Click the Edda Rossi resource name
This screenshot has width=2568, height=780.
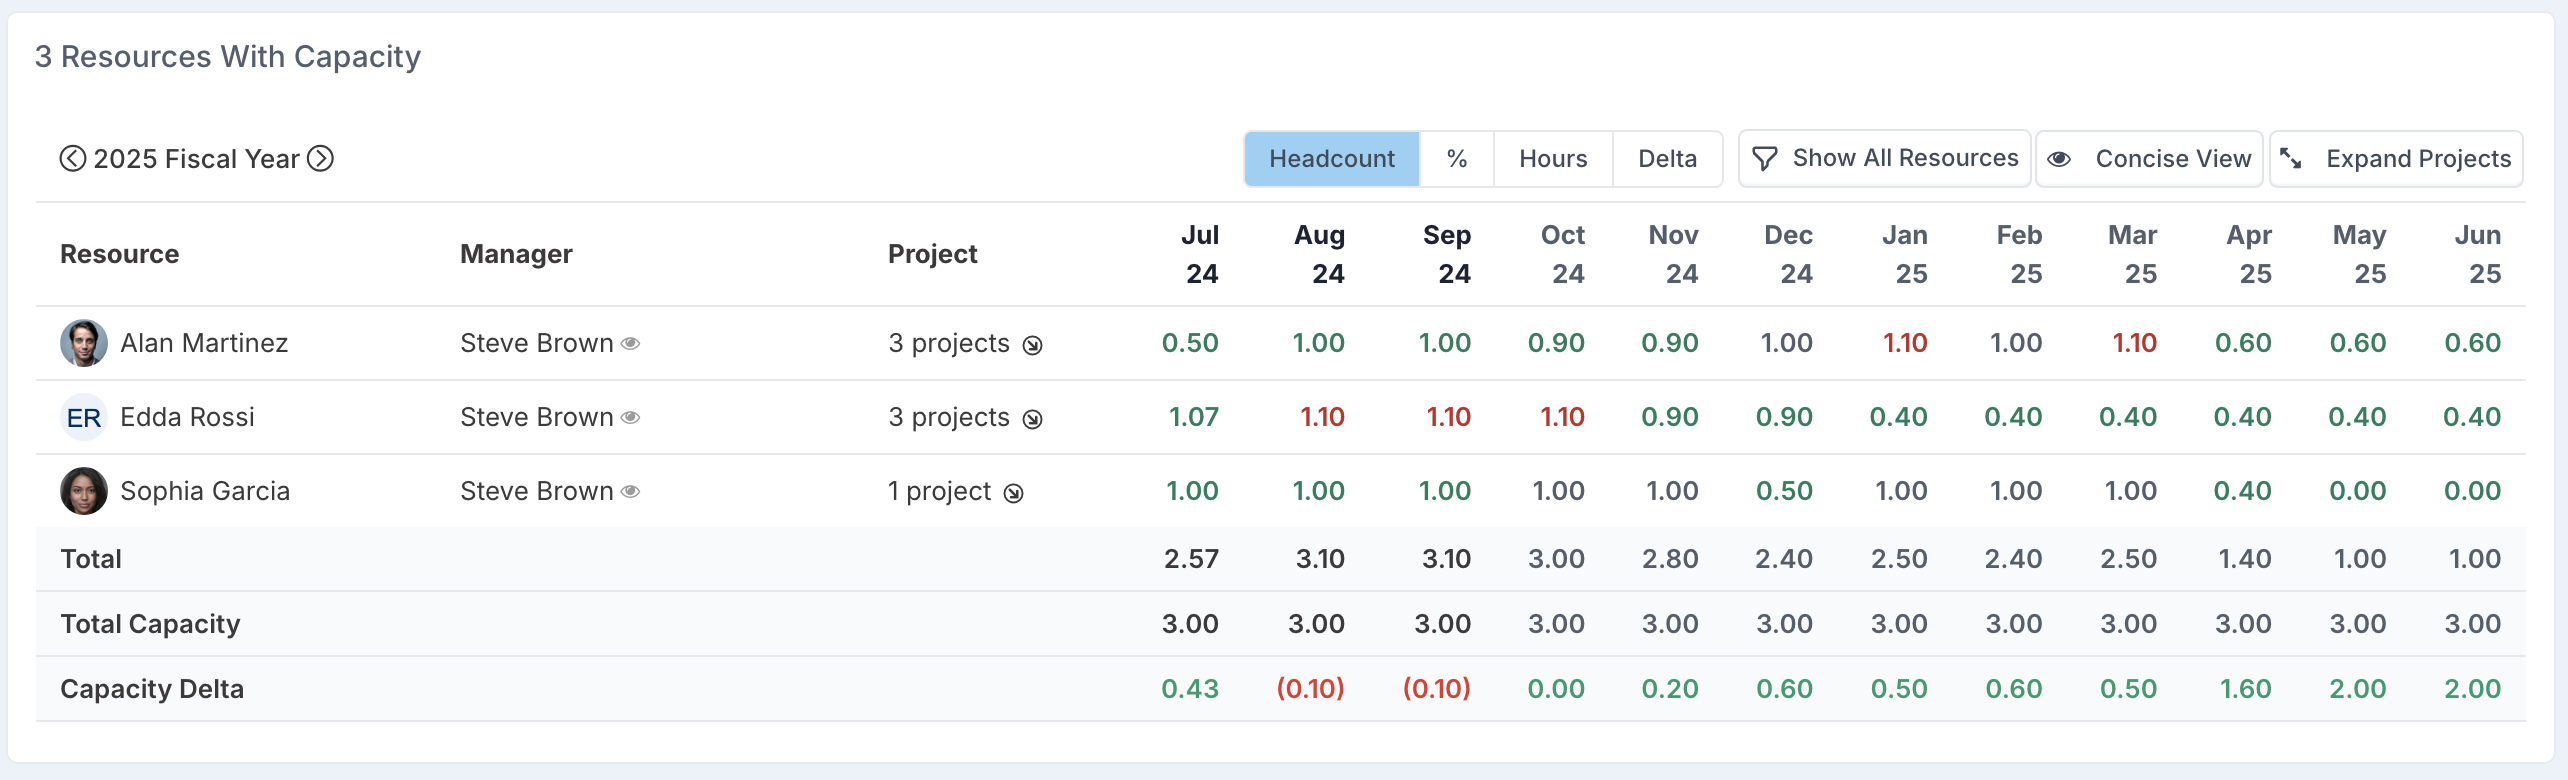pyautogui.click(x=187, y=417)
